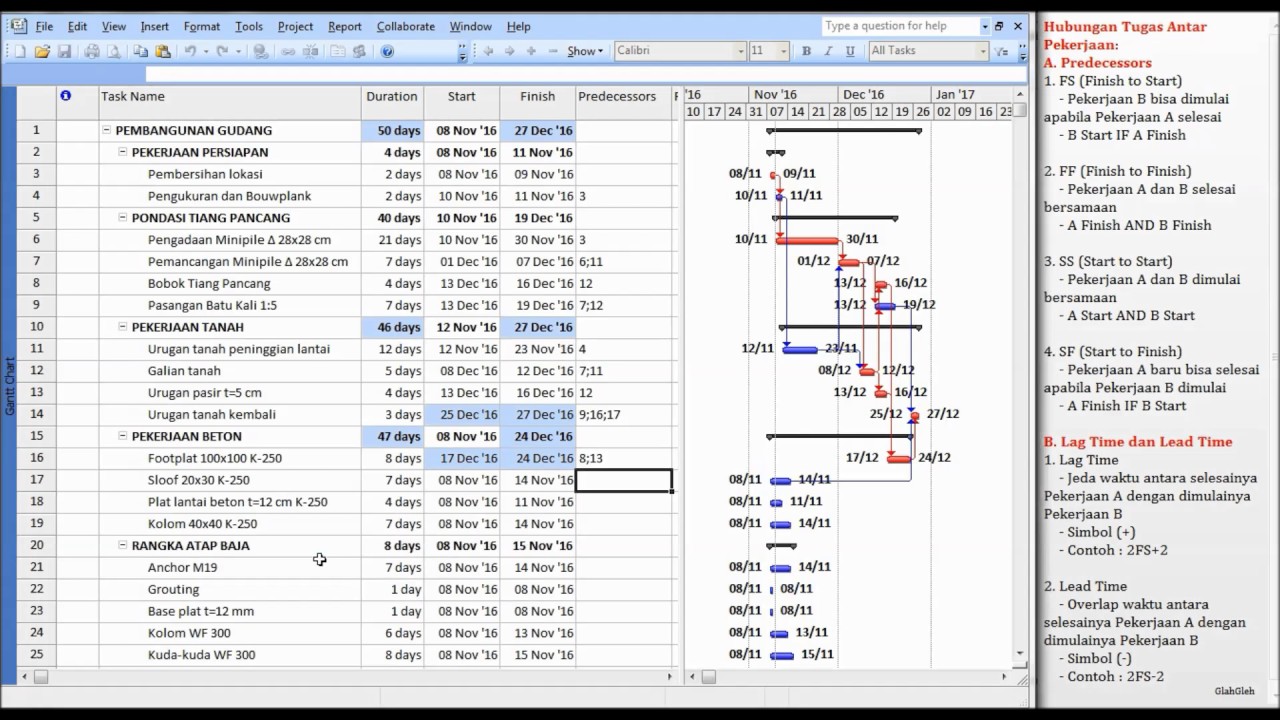Save the project with the floppy icon
The image size is (1280, 720).
point(64,51)
